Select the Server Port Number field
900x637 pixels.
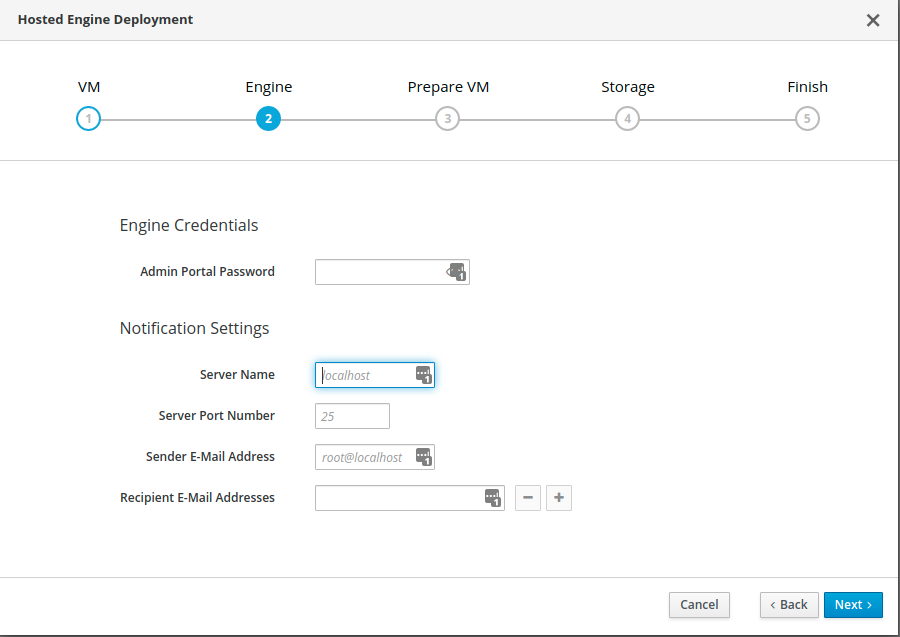click(352, 416)
